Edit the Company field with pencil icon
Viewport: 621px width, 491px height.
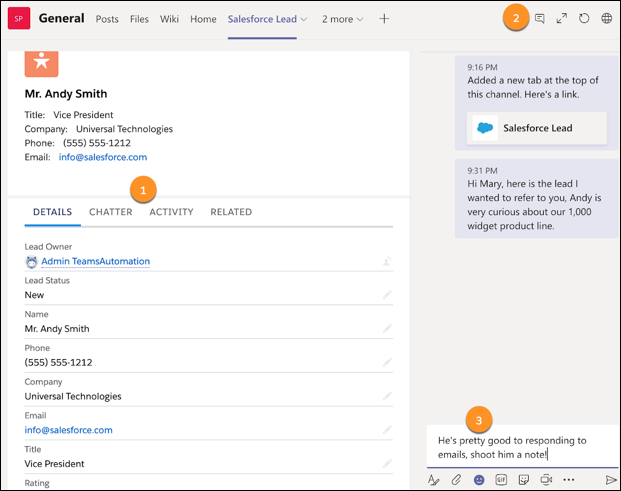387,396
